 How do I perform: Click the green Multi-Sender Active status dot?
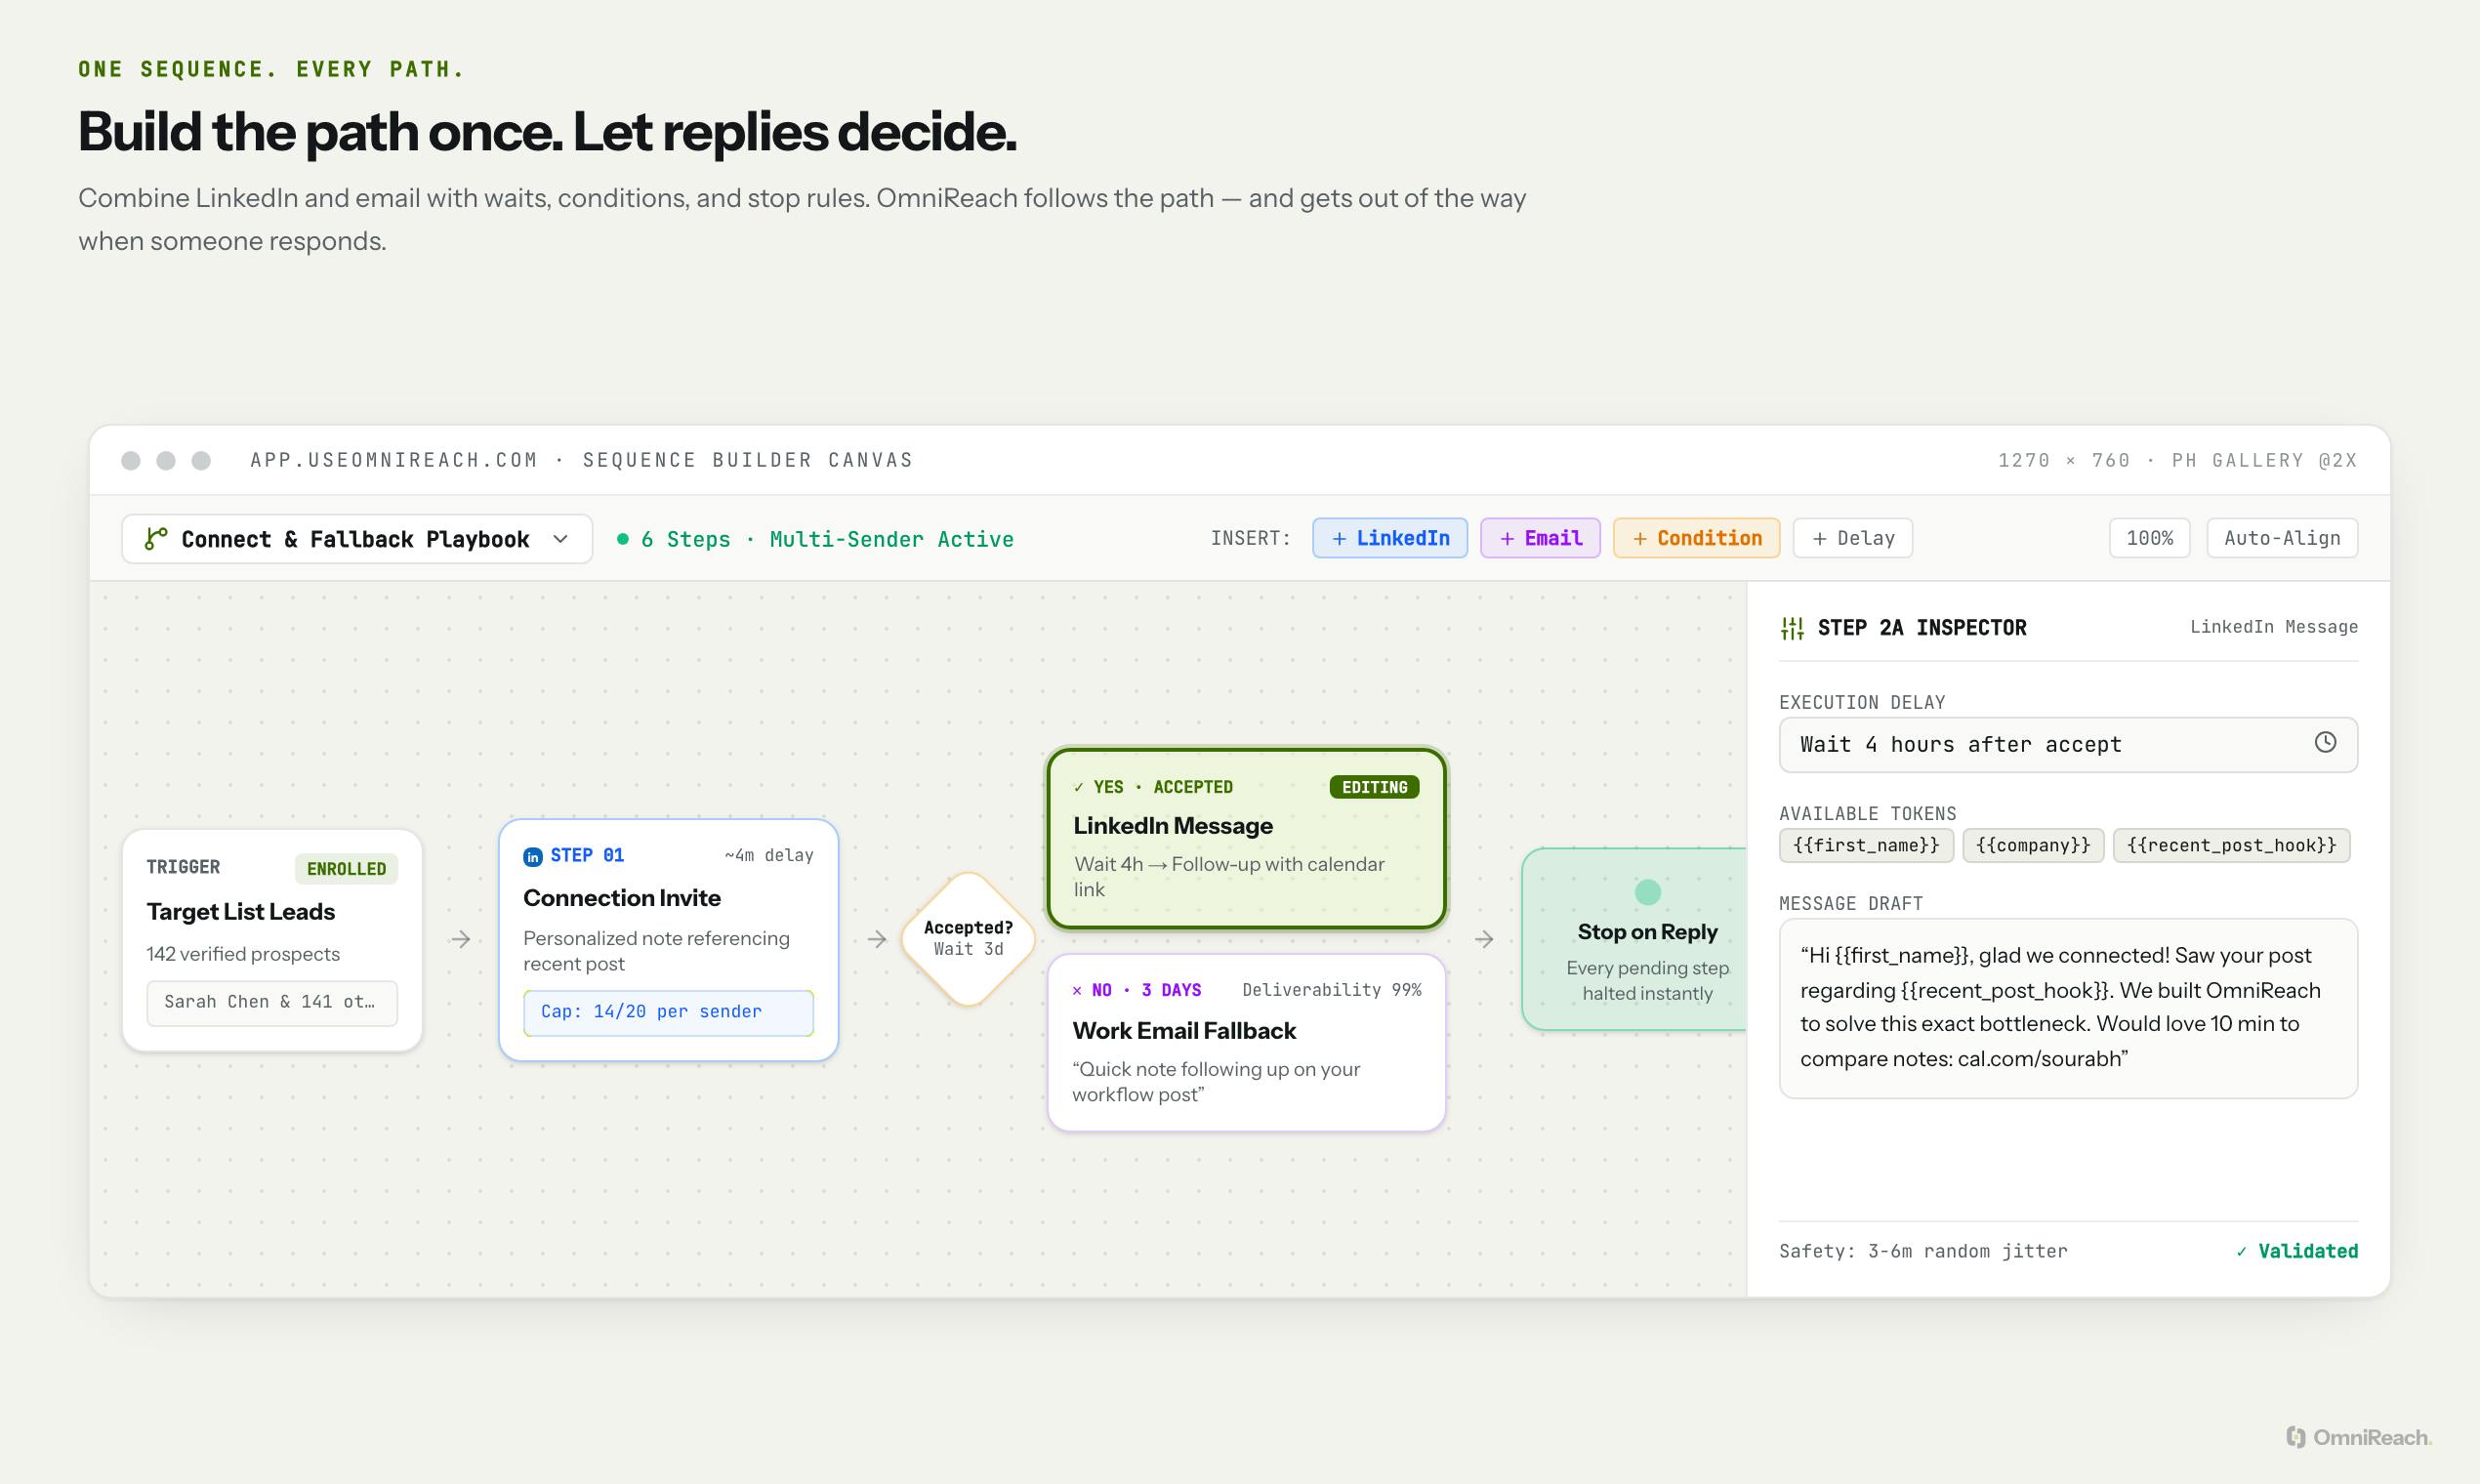pyautogui.click(x=623, y=539)
